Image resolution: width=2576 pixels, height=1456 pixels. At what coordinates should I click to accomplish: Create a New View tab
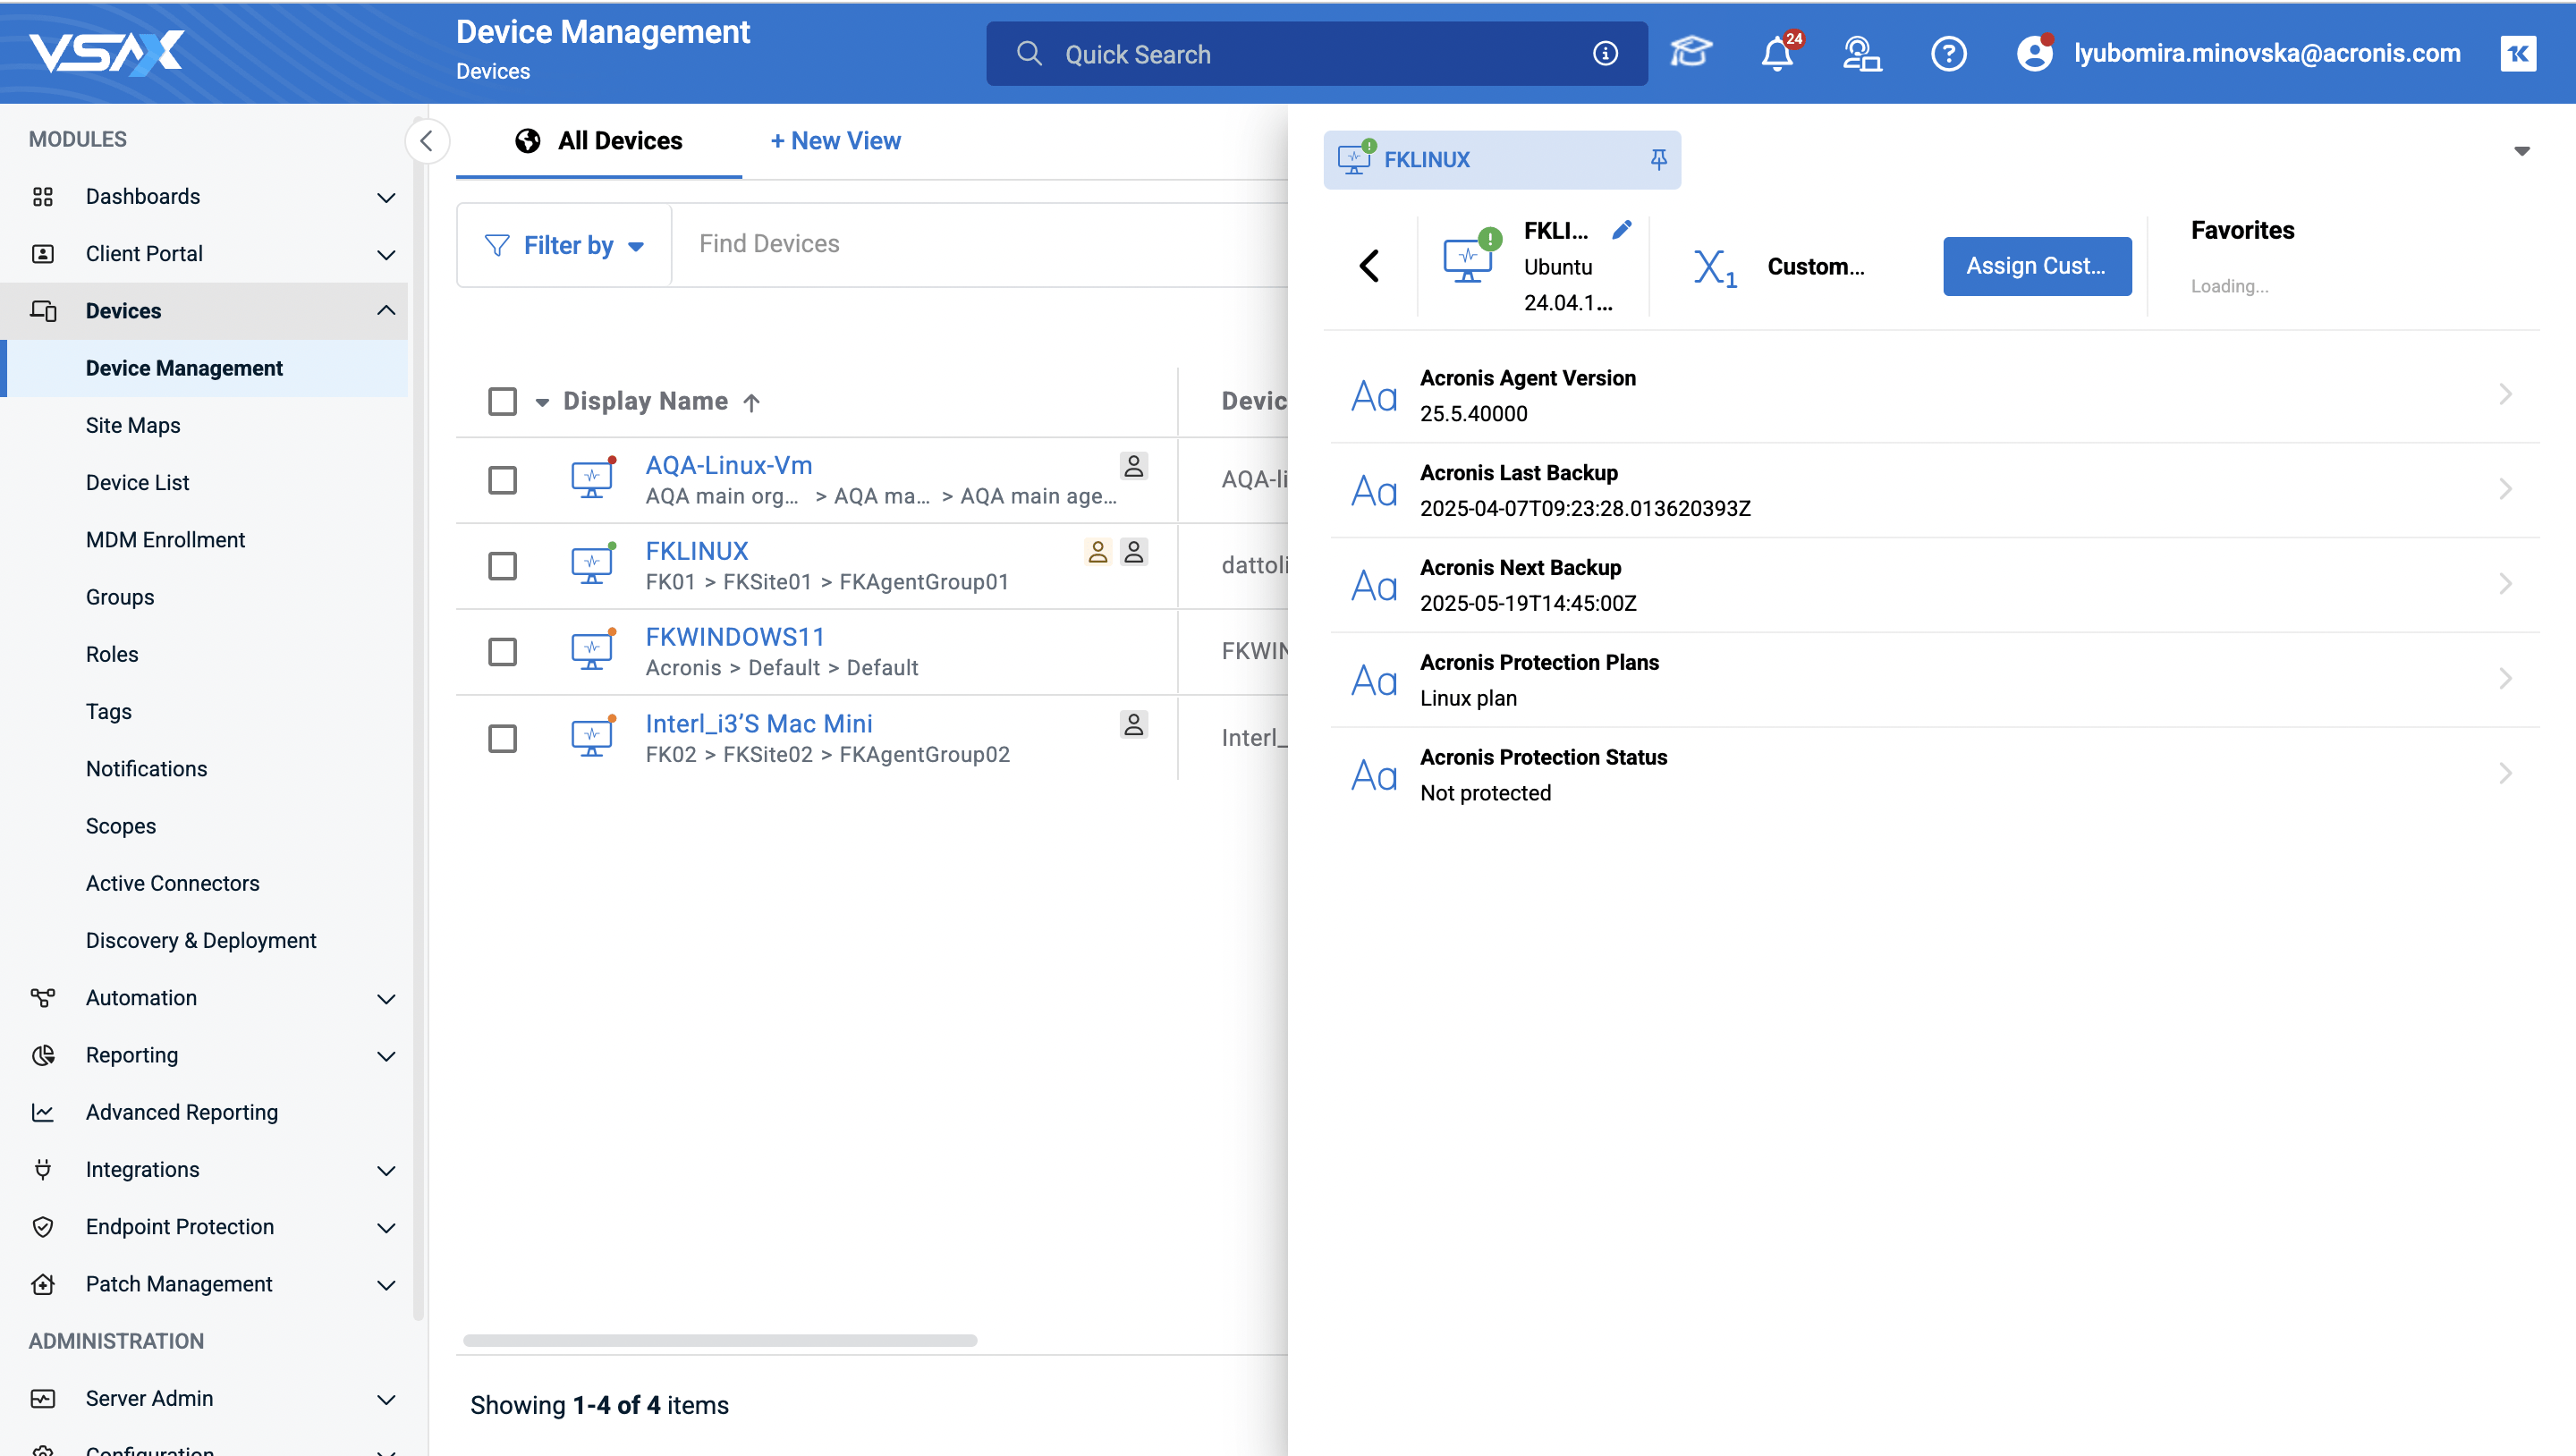(x=835, y=141)
